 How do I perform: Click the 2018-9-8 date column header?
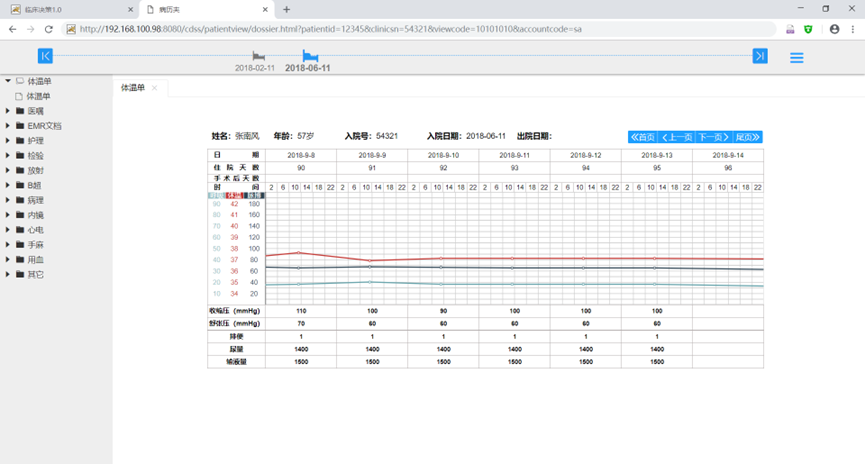point(301,155)
